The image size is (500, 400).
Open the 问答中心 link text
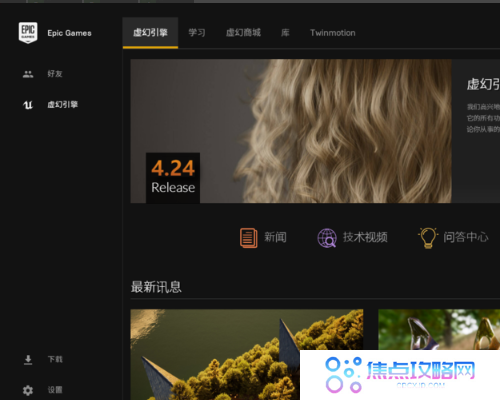pyautogui.click(x=466, y=237)
